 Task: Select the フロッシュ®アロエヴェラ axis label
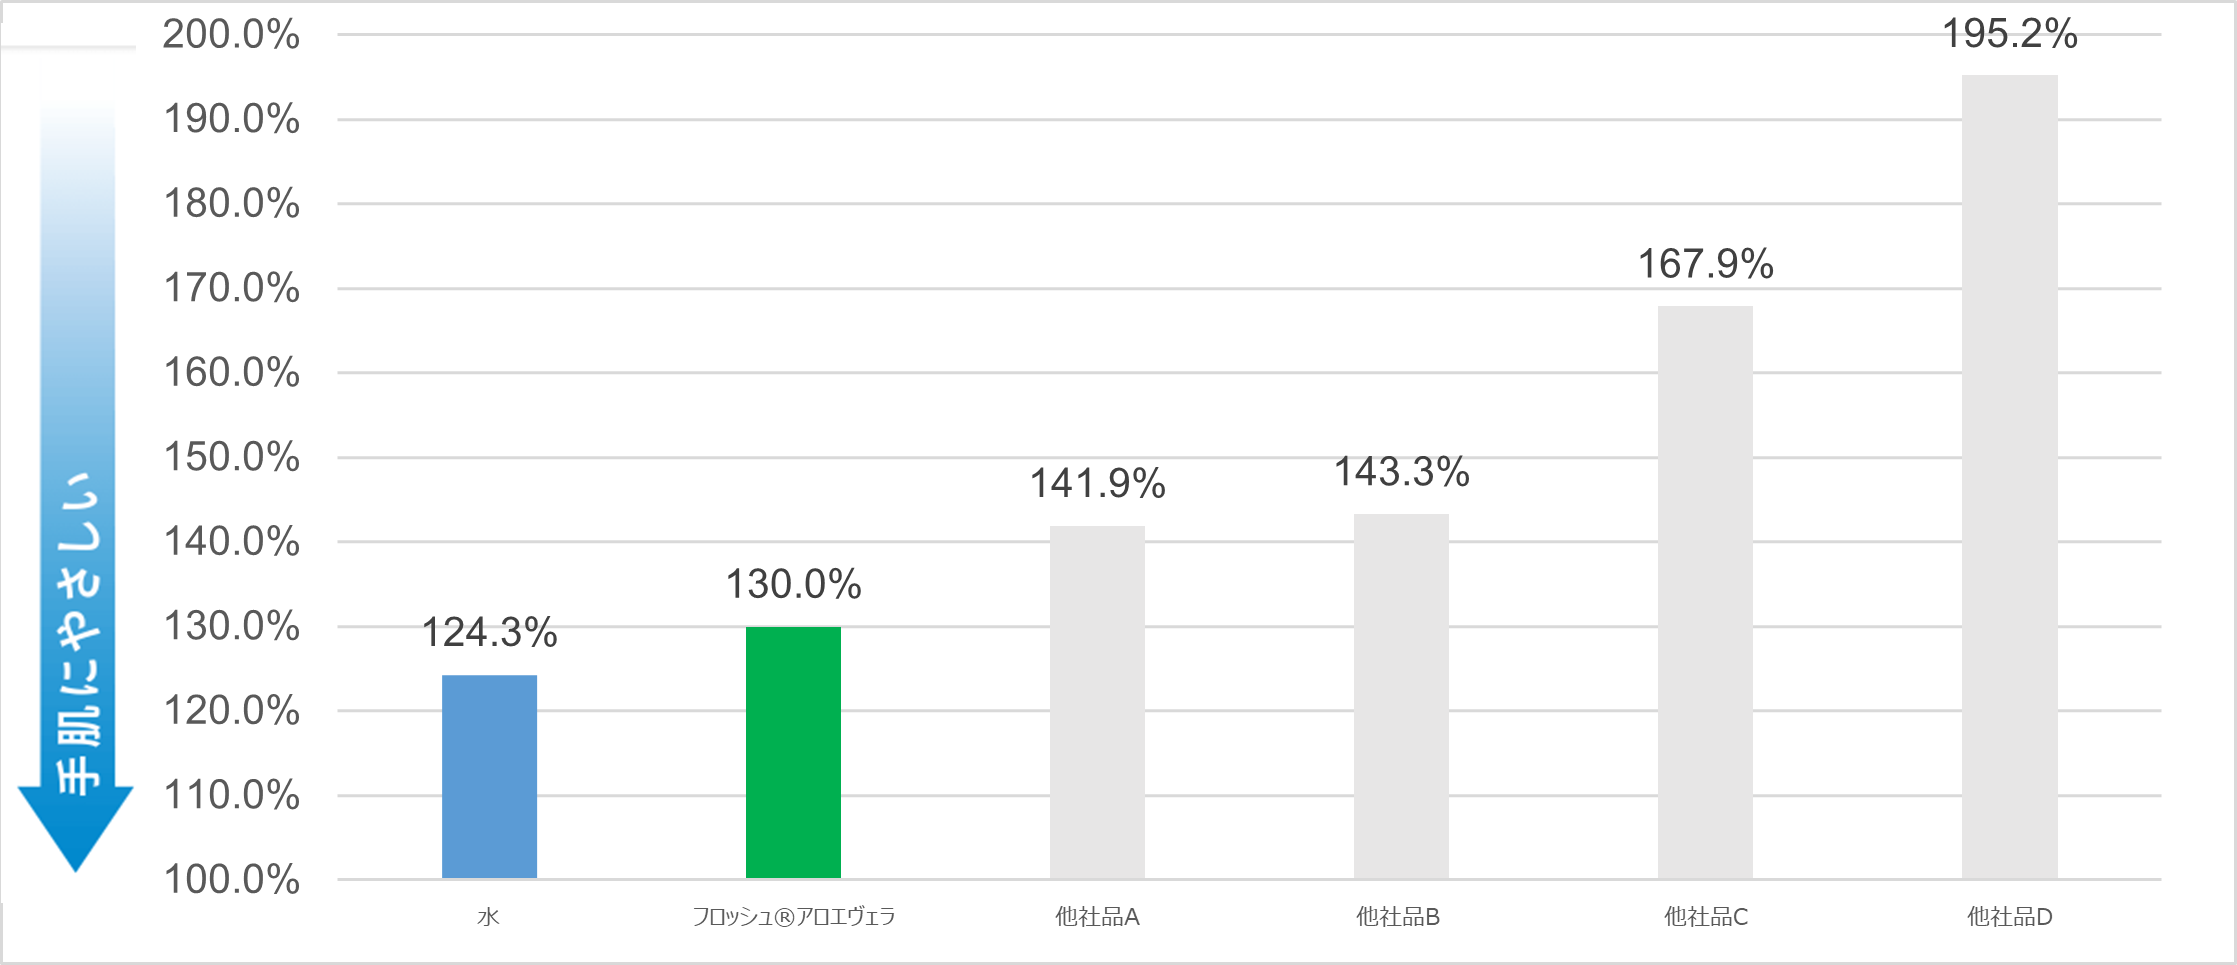tap(793, 916)
